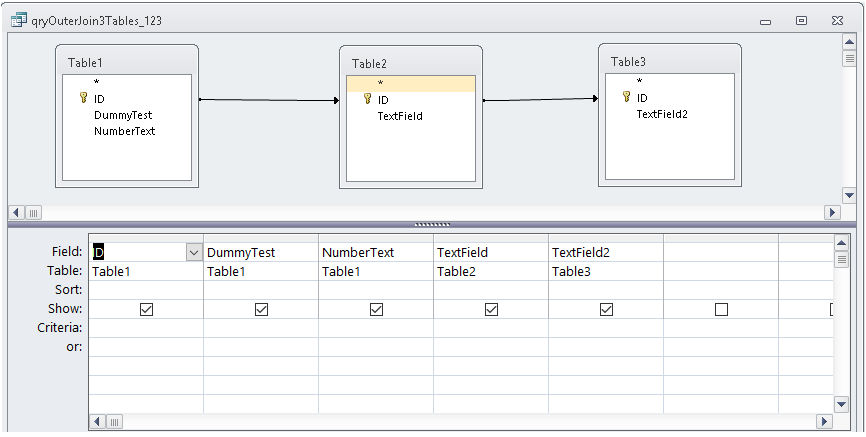Select the Table3 title bar
The width and height of the screenshot is (866, 437).
(669, 61)
